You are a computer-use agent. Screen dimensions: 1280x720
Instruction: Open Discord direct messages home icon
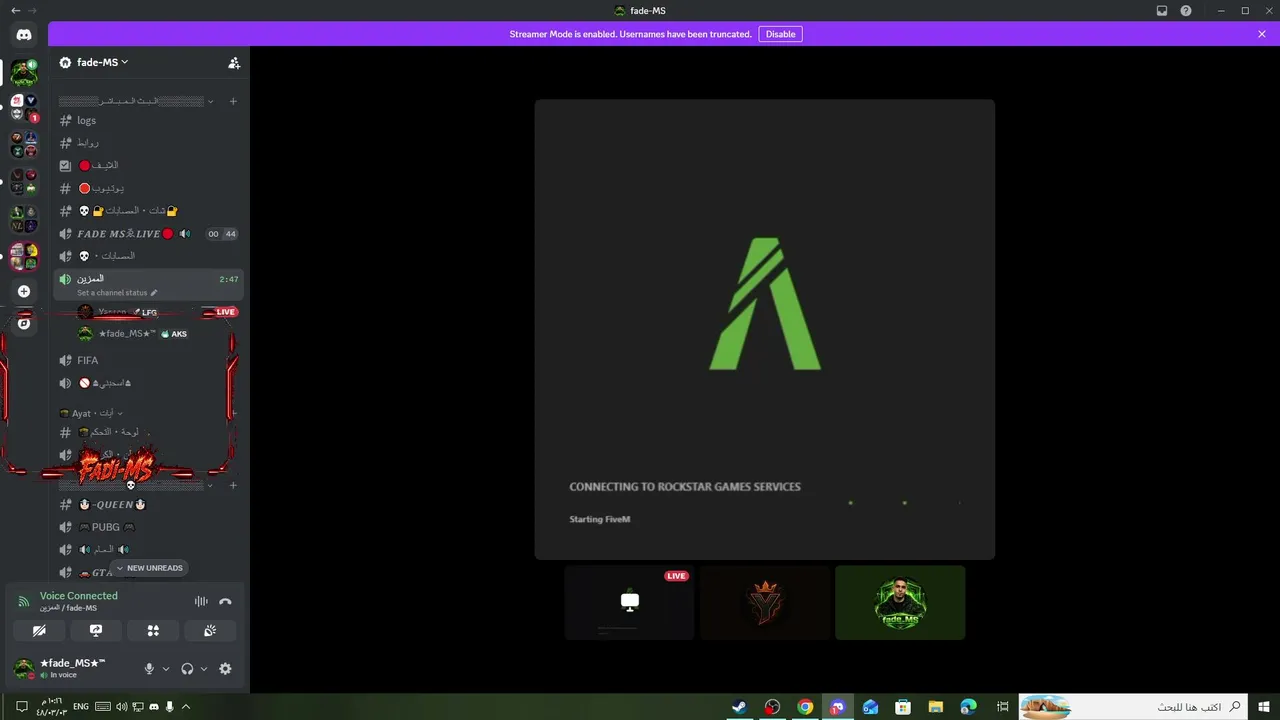tap(24, 35)
